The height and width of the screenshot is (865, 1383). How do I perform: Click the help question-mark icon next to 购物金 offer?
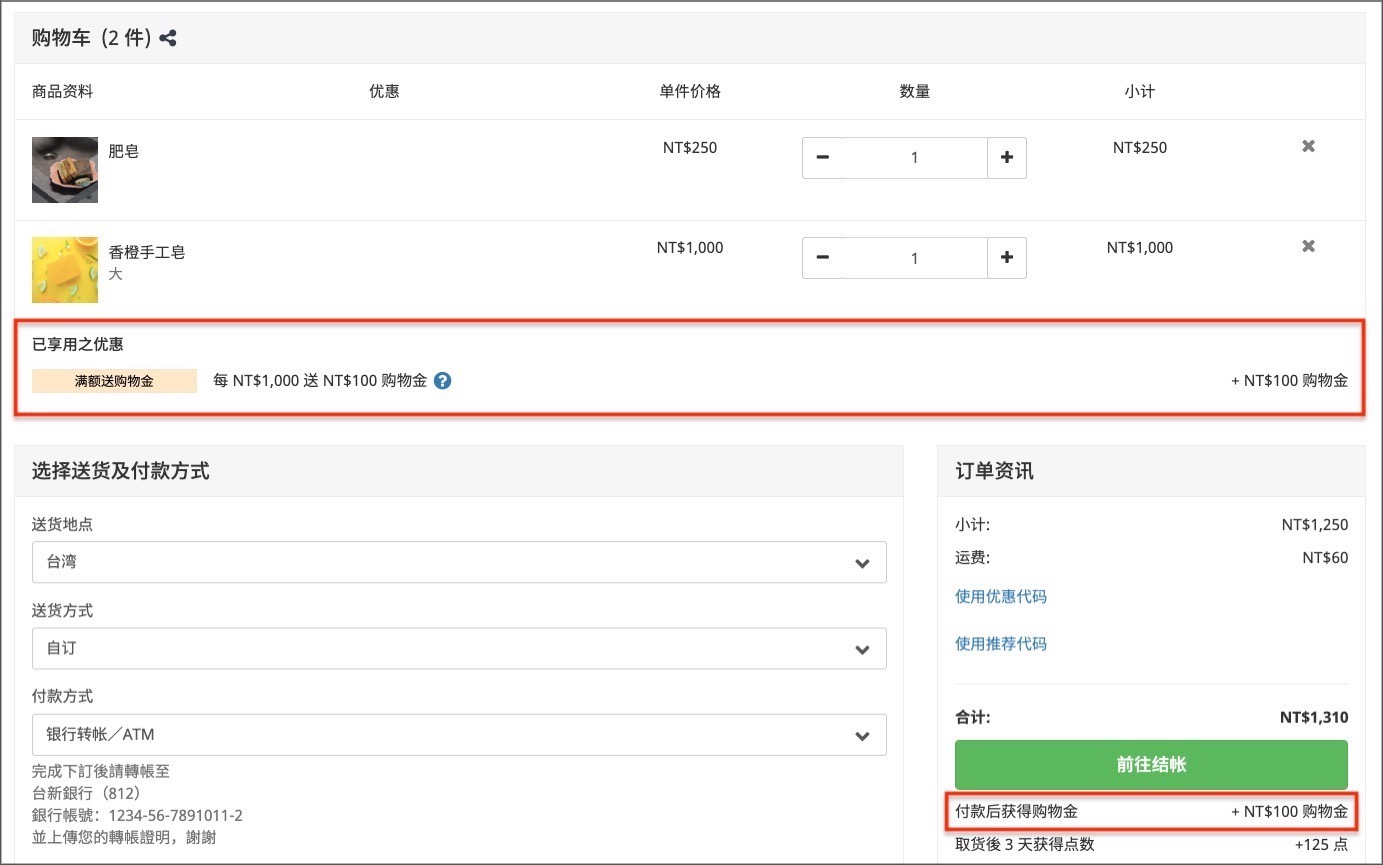tap(443, 381)
